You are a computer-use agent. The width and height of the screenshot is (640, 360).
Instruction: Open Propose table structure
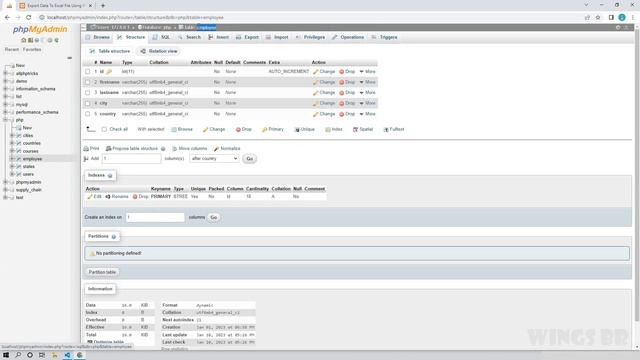[132, 149]
